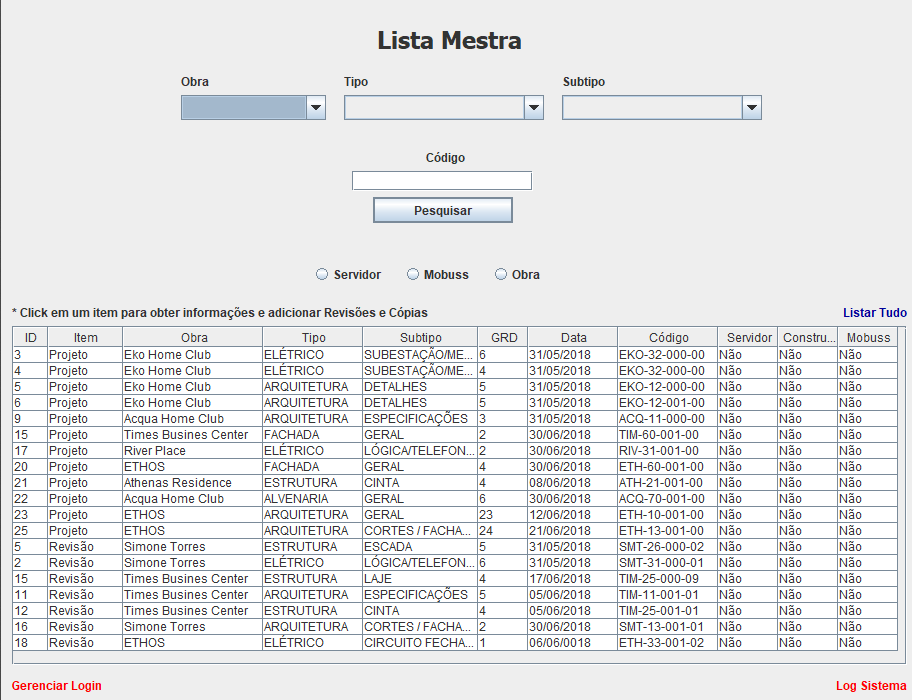Open the Gerenciar Login link

coord(56,685)
